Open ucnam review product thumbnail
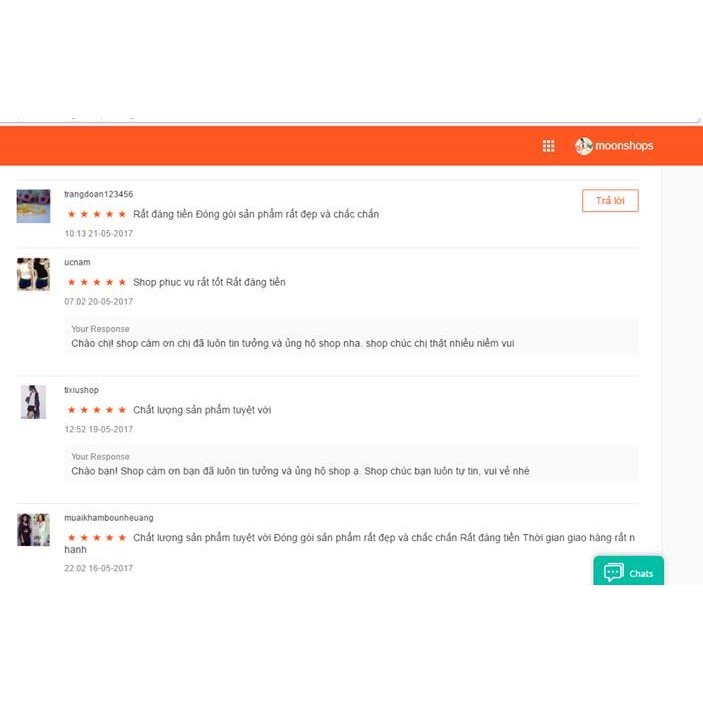Image resolution: width=703 pixels, height=703 pixels. point(33,274)
